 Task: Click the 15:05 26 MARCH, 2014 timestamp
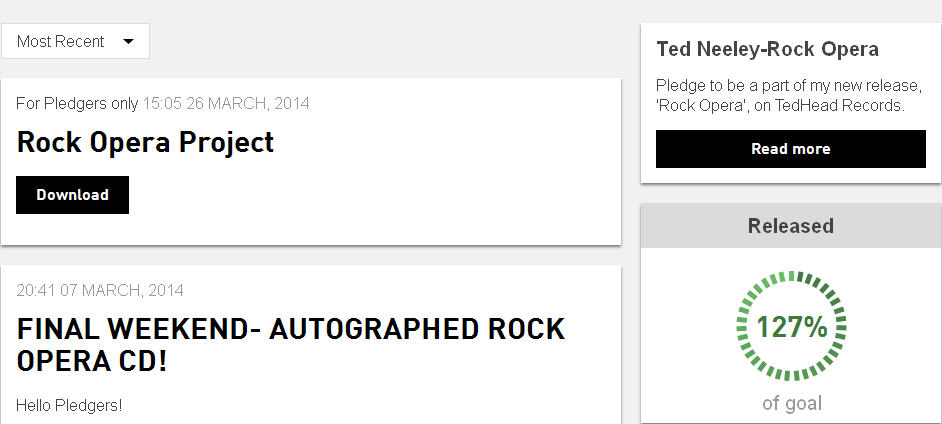[226, 103]
